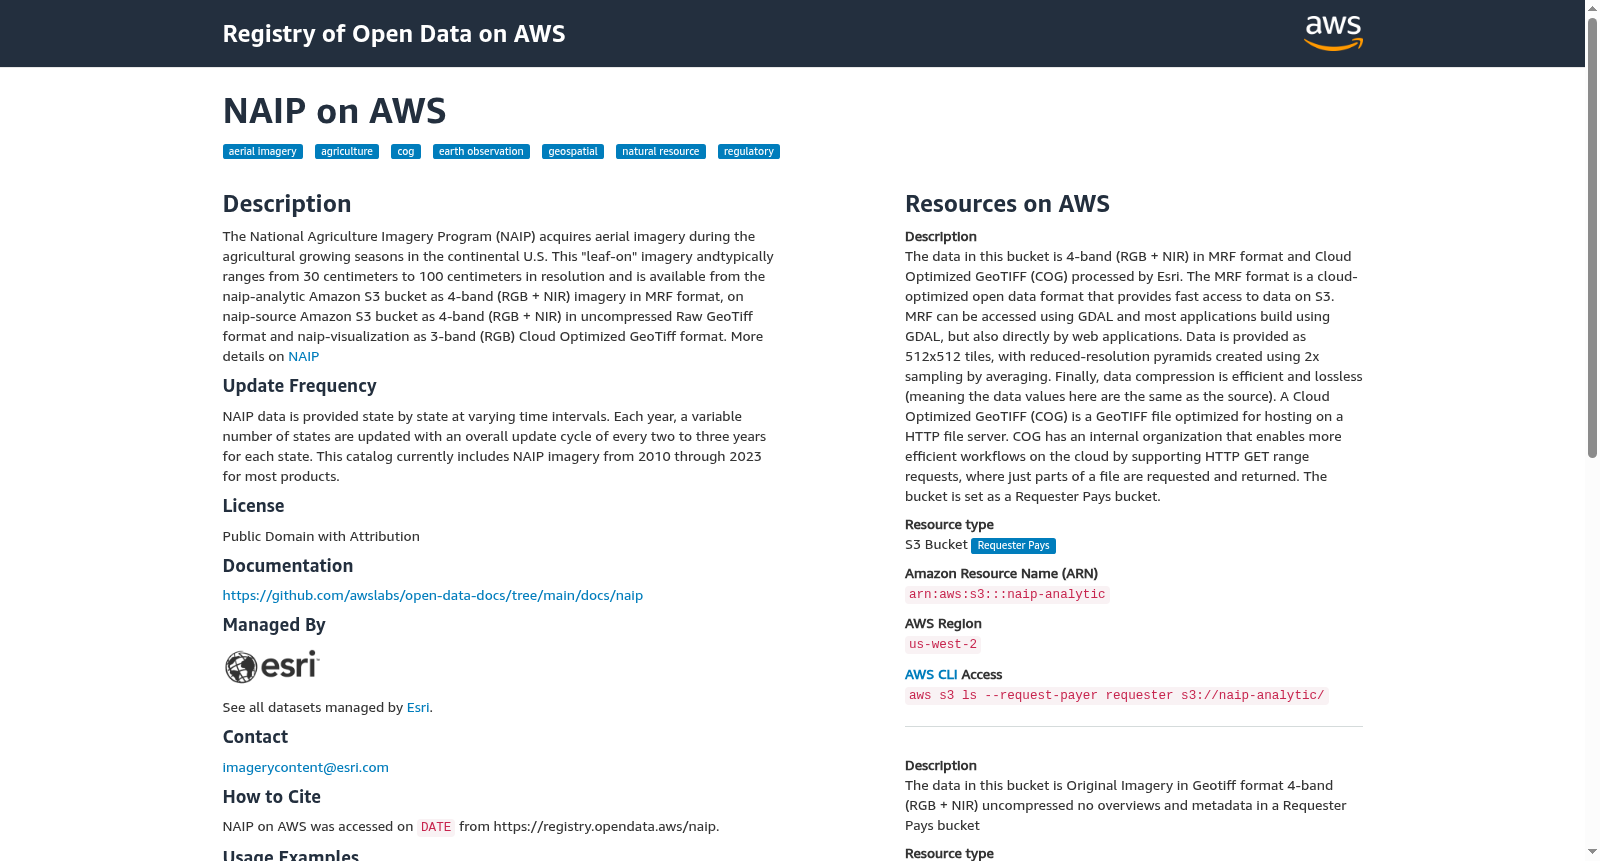Image resolution: width=1600 pixels, height=861 pixels.
Task: Open the GitHub documentation link
Action: pos(433,596)
